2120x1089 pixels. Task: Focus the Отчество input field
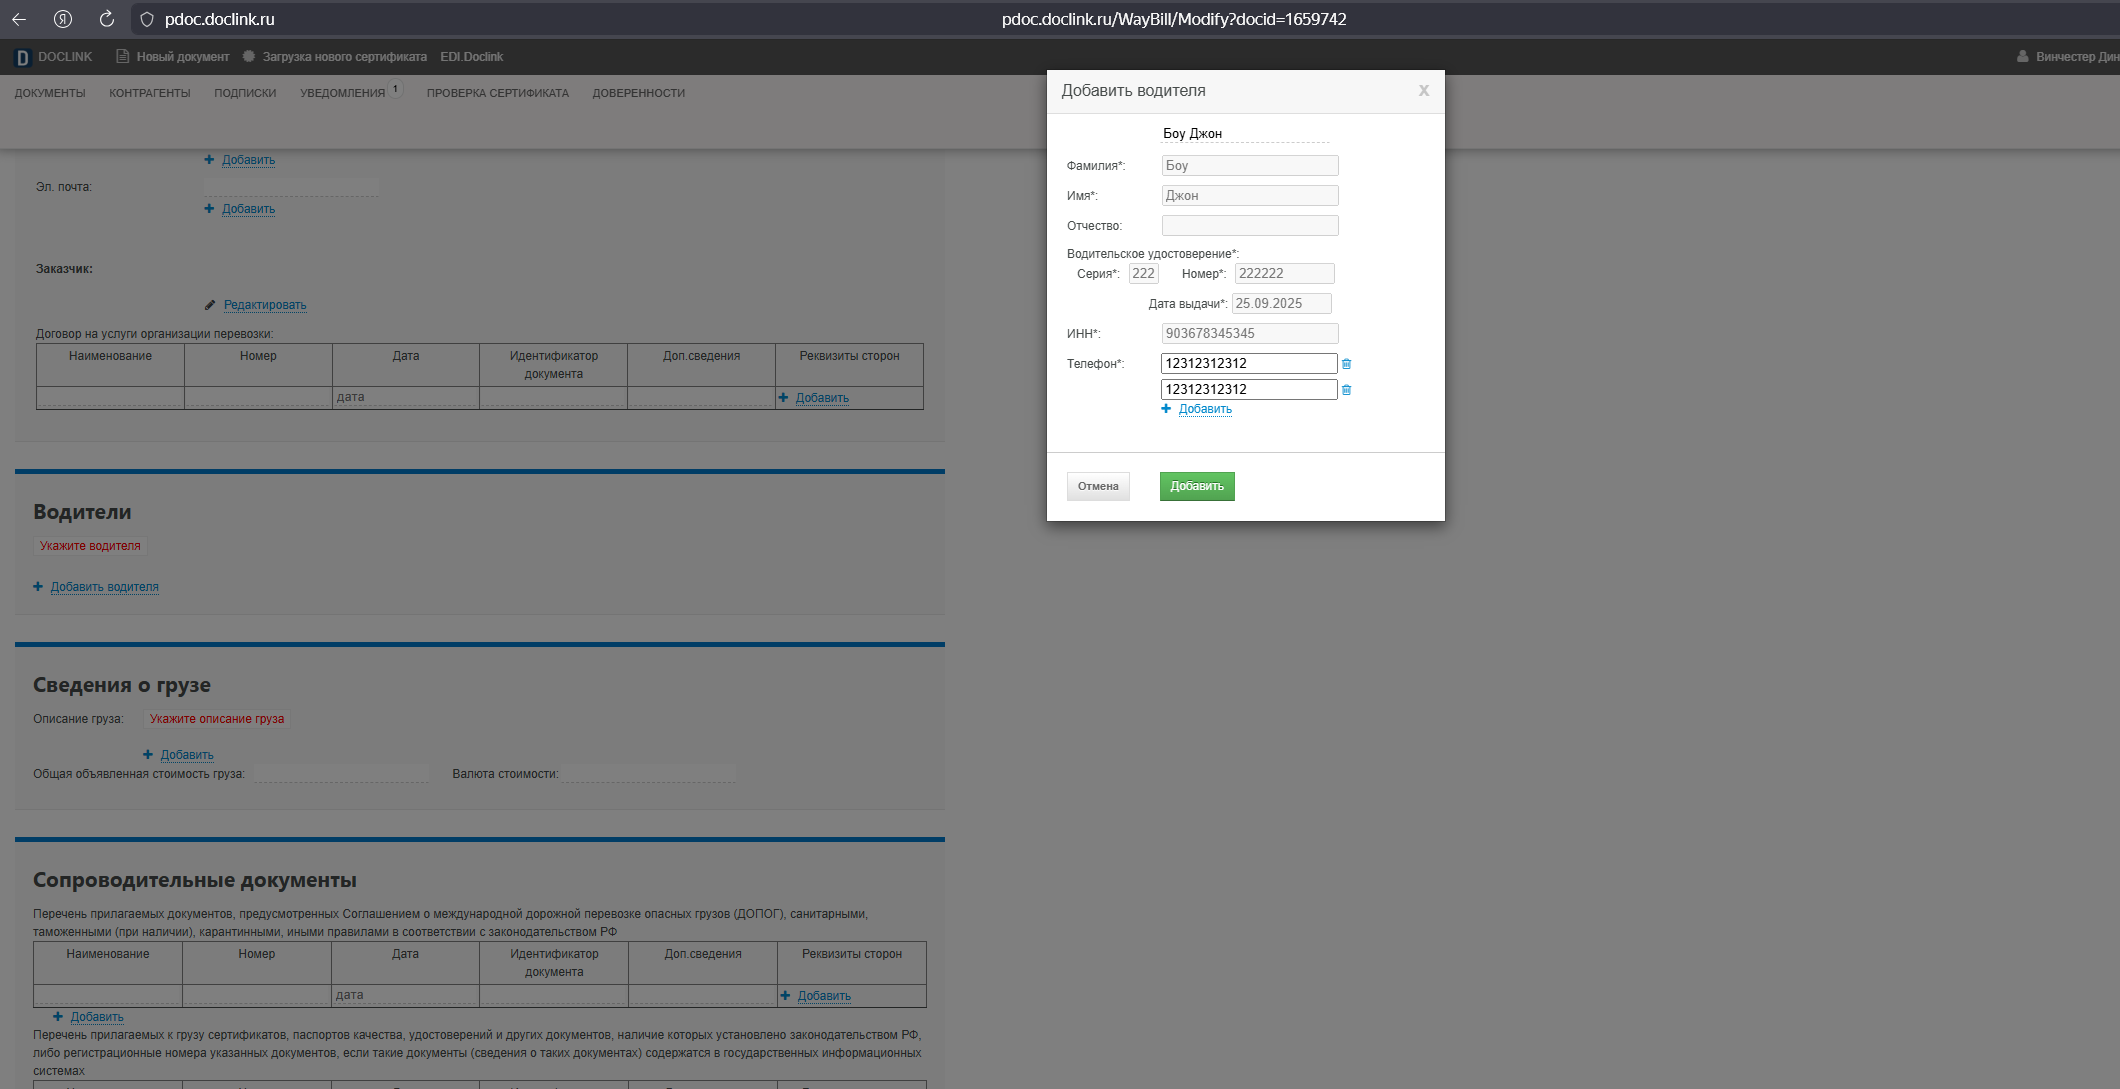point(1249,226)
